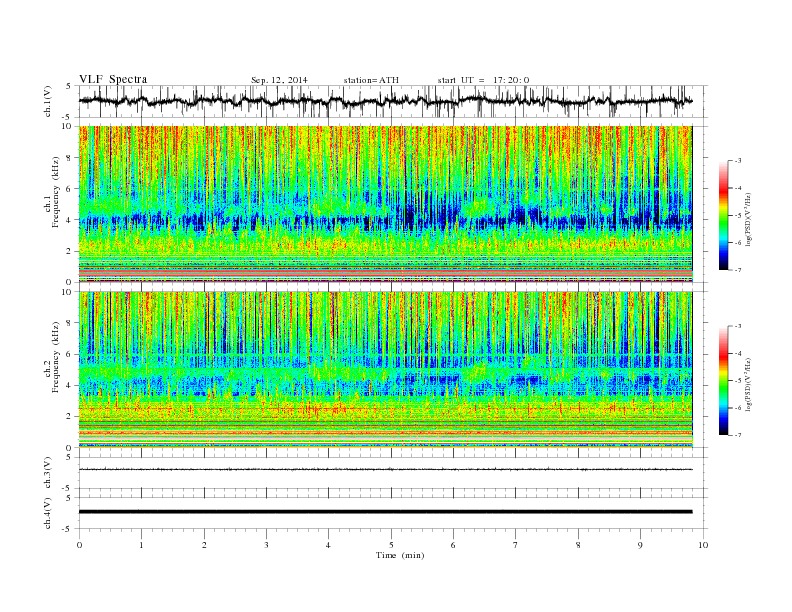Screen dimensions: 792x612
Task: Click the "Time (min)" x-axis label
Action: click(400, 555)
